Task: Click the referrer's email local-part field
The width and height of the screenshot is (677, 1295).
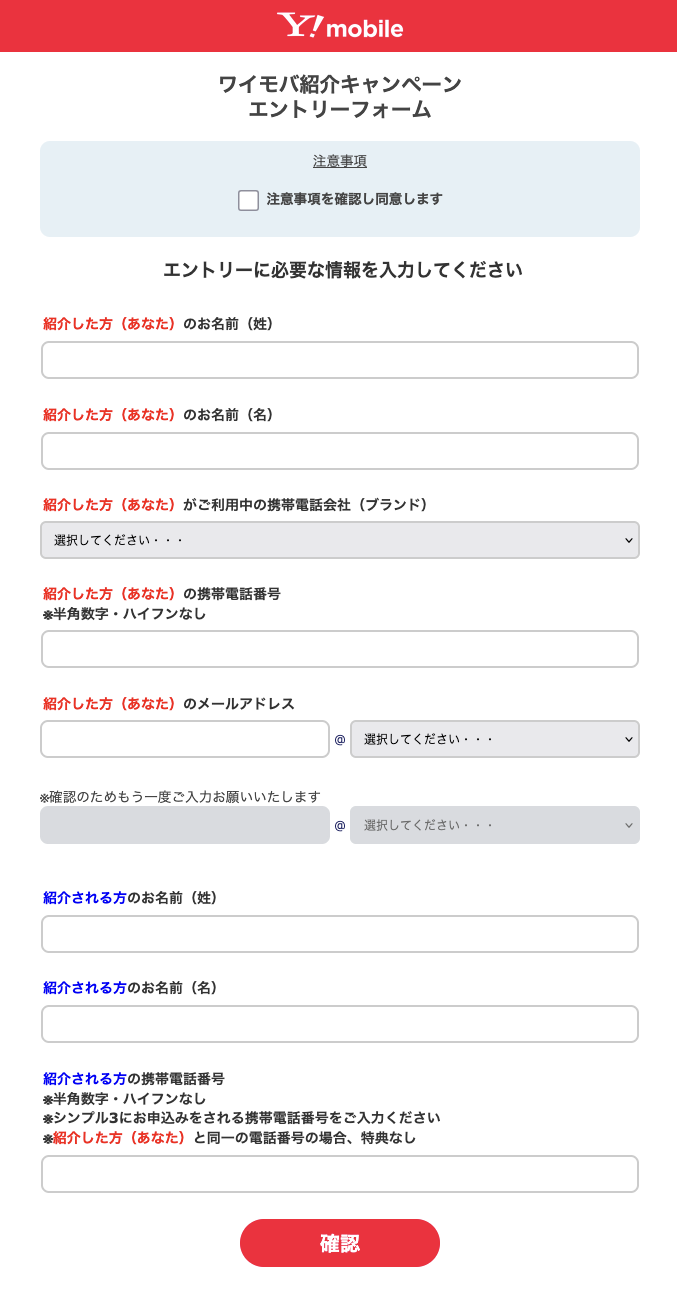Action: [185, 739]
